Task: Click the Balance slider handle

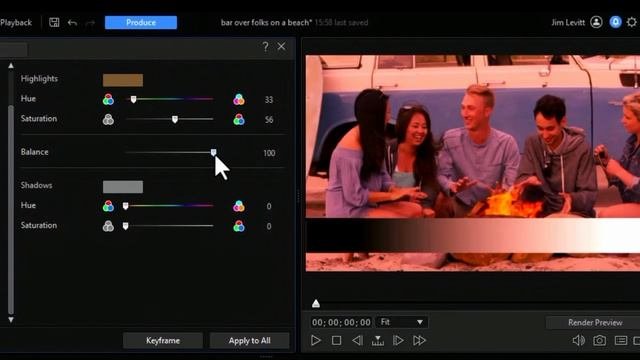Action: [x=213, y=153]
